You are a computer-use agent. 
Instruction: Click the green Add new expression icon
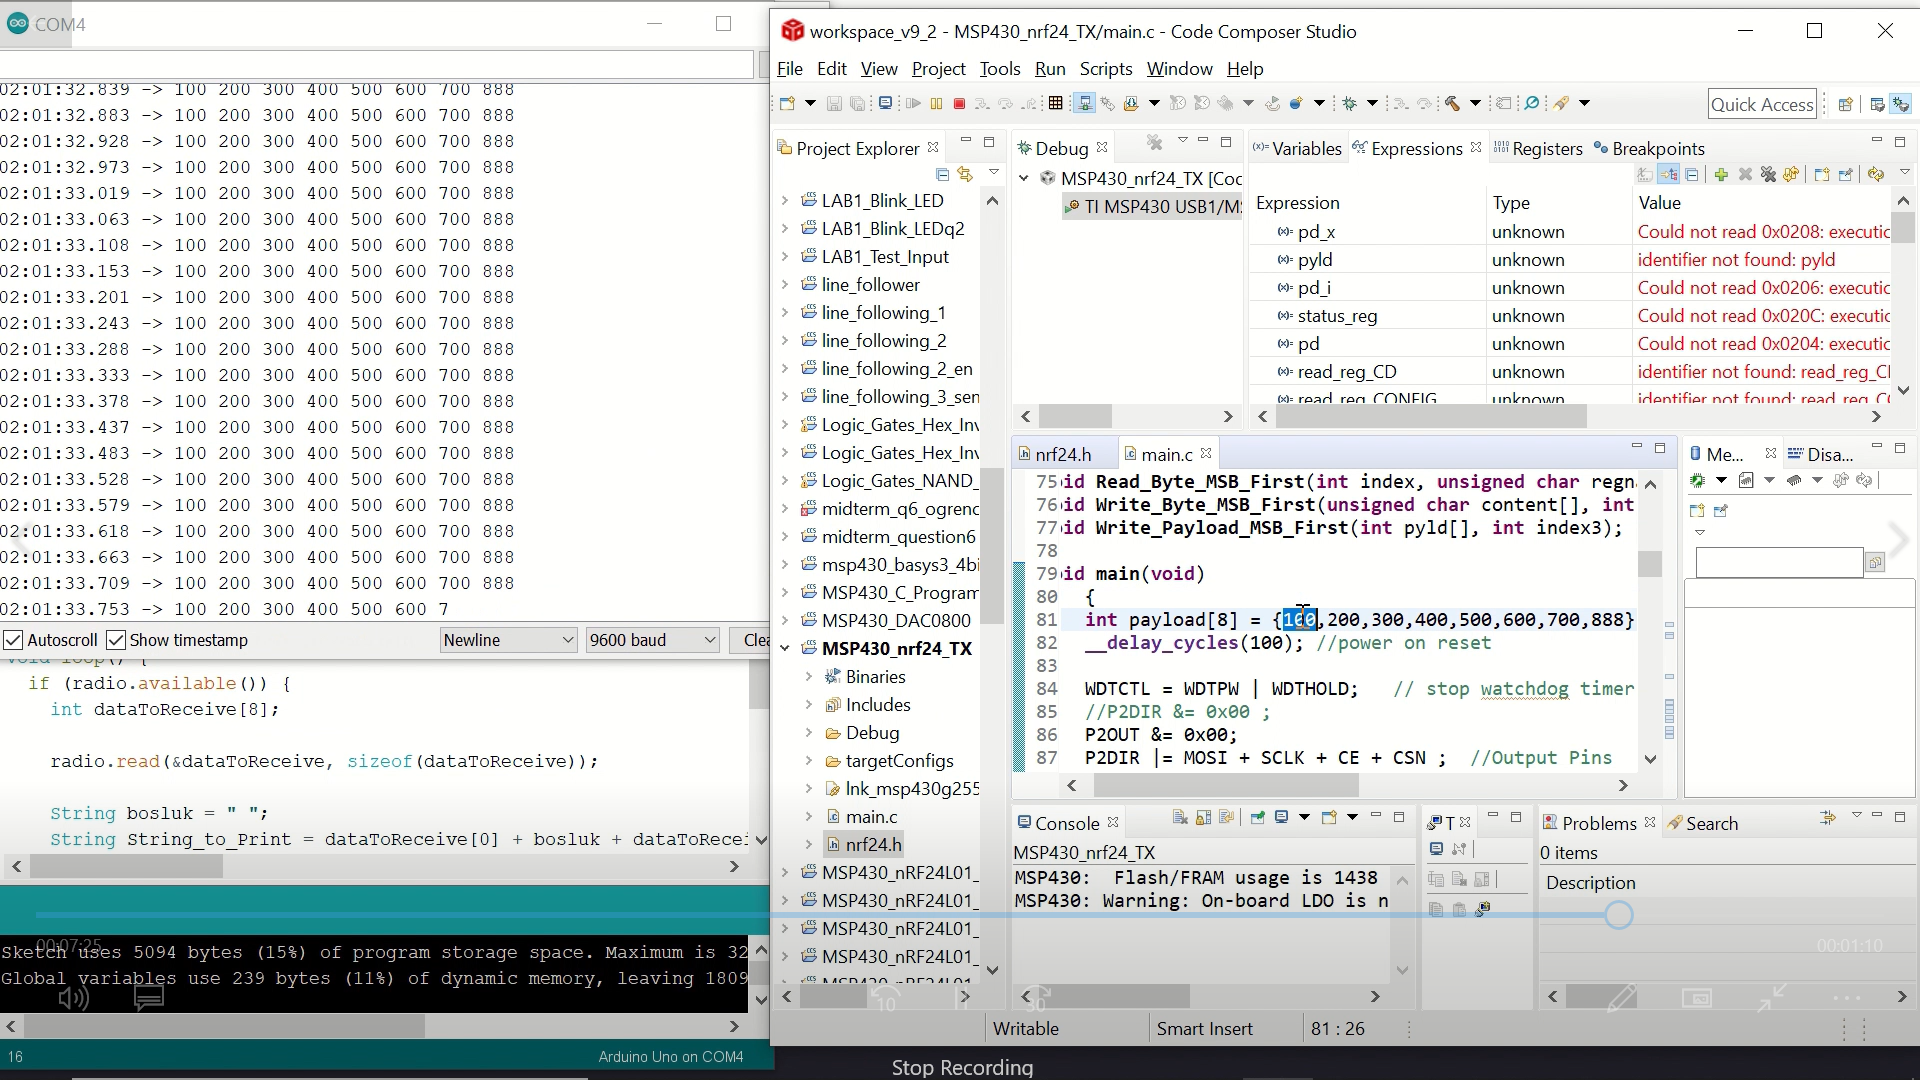[x=1721, y=175]
